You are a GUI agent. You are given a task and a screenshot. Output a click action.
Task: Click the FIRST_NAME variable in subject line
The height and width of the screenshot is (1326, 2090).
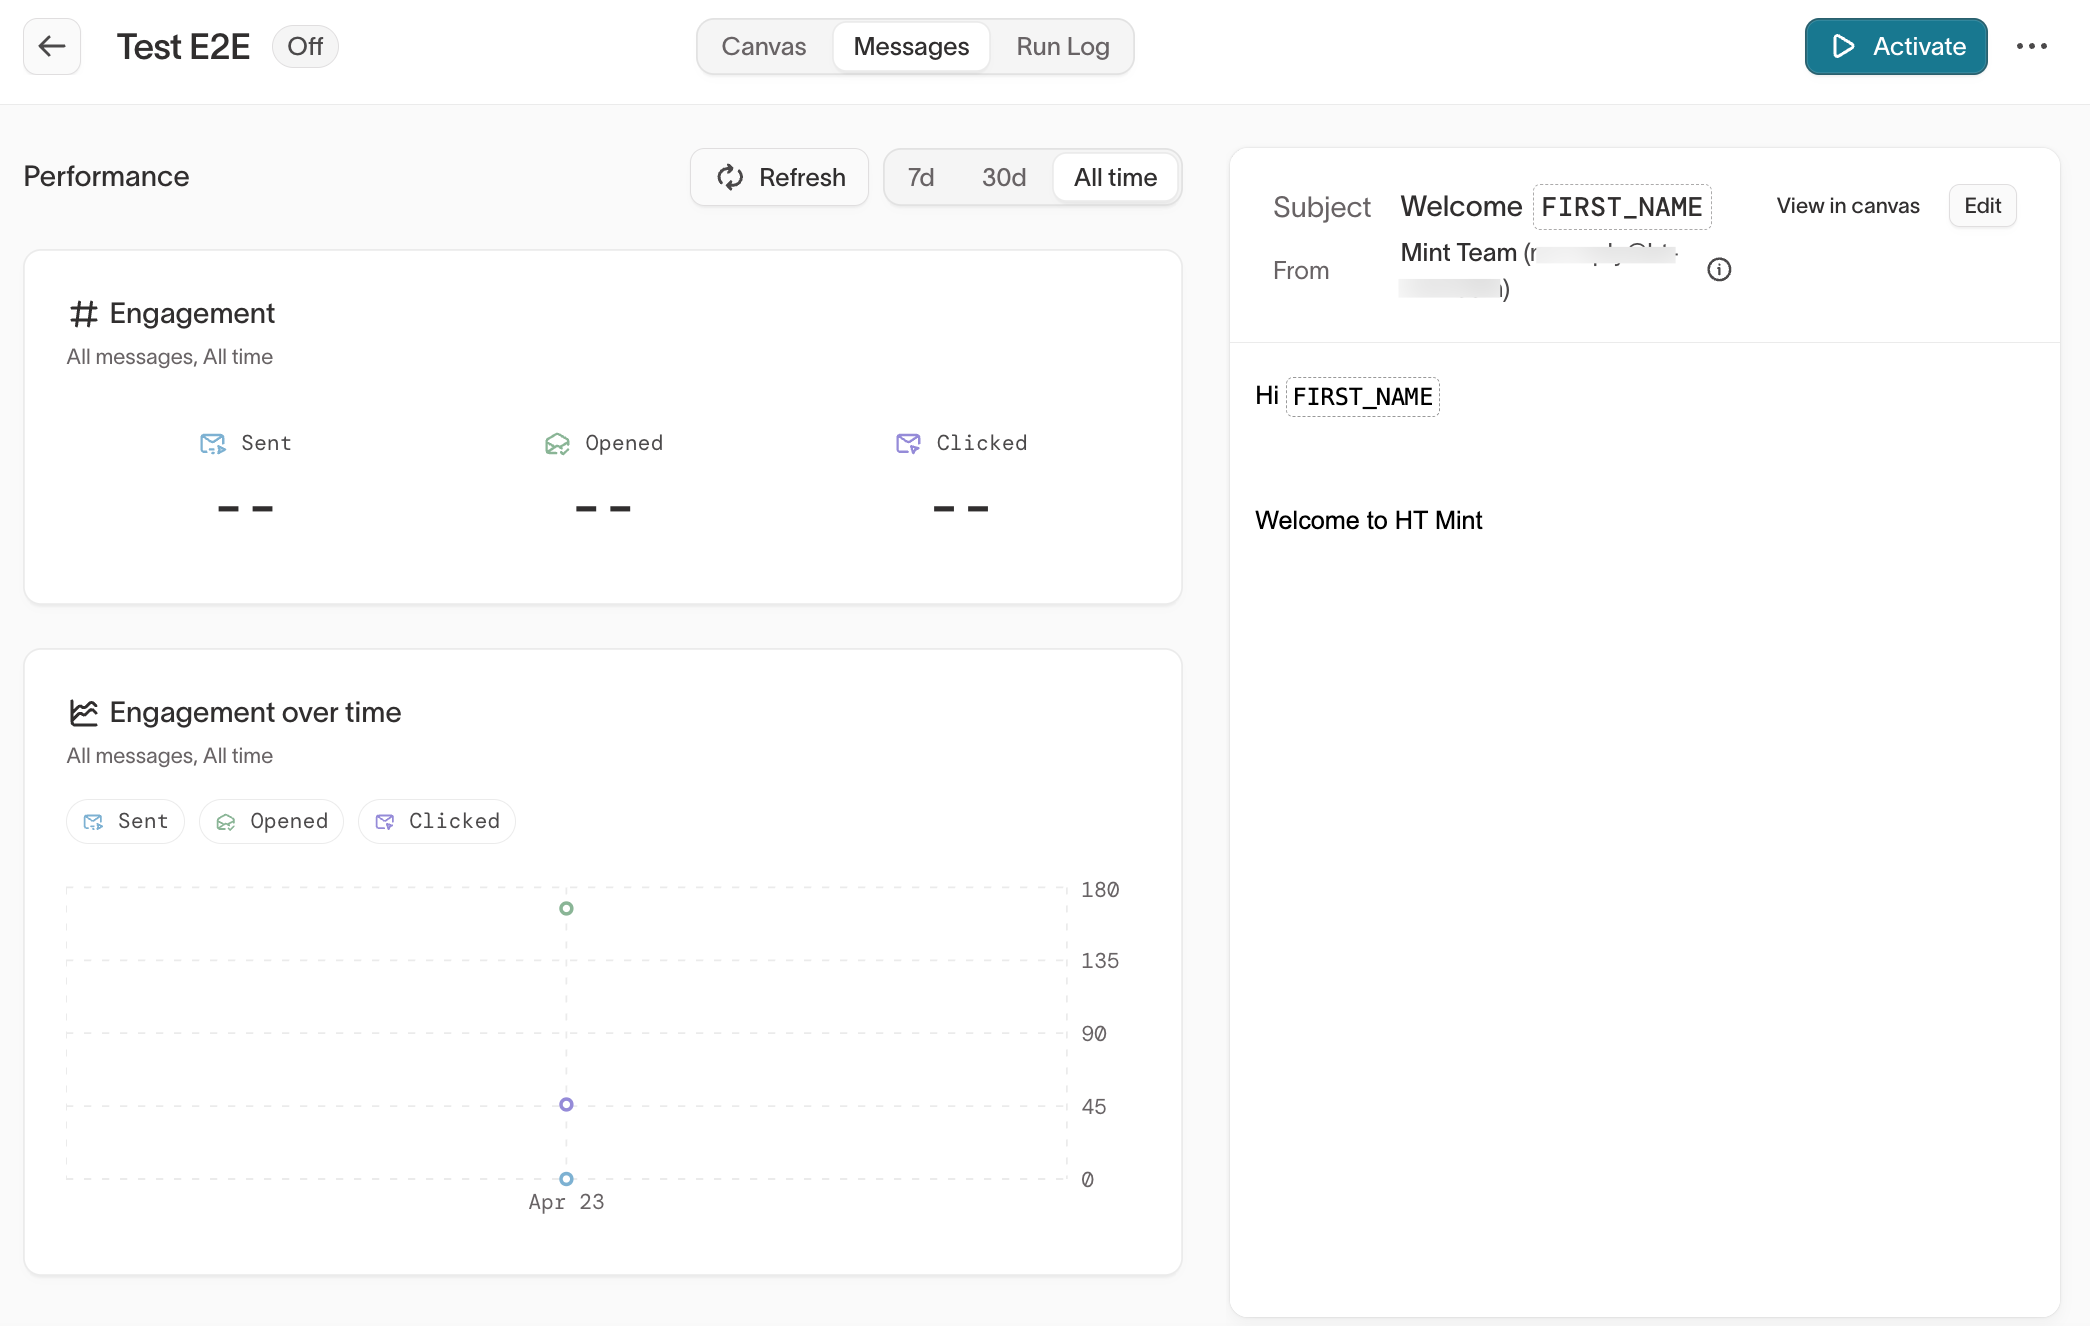tap(1621, 207)
